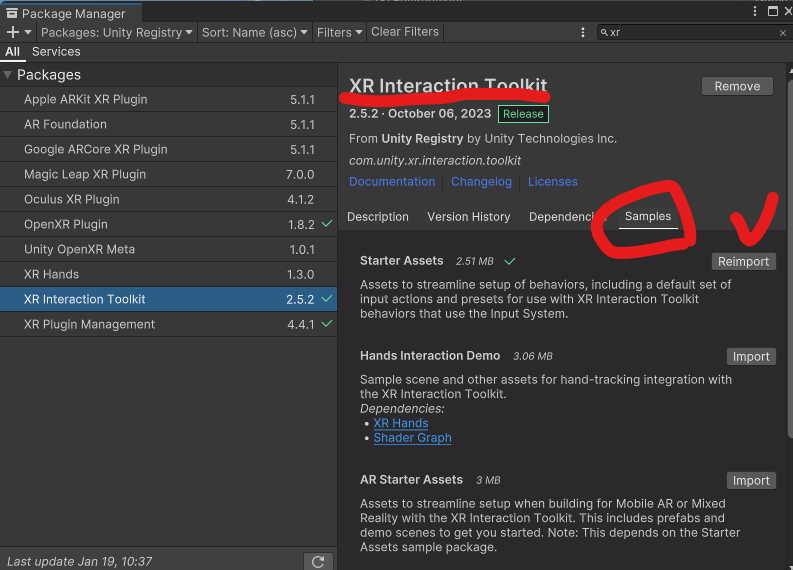Switch to the Services tab

[56, 52]
